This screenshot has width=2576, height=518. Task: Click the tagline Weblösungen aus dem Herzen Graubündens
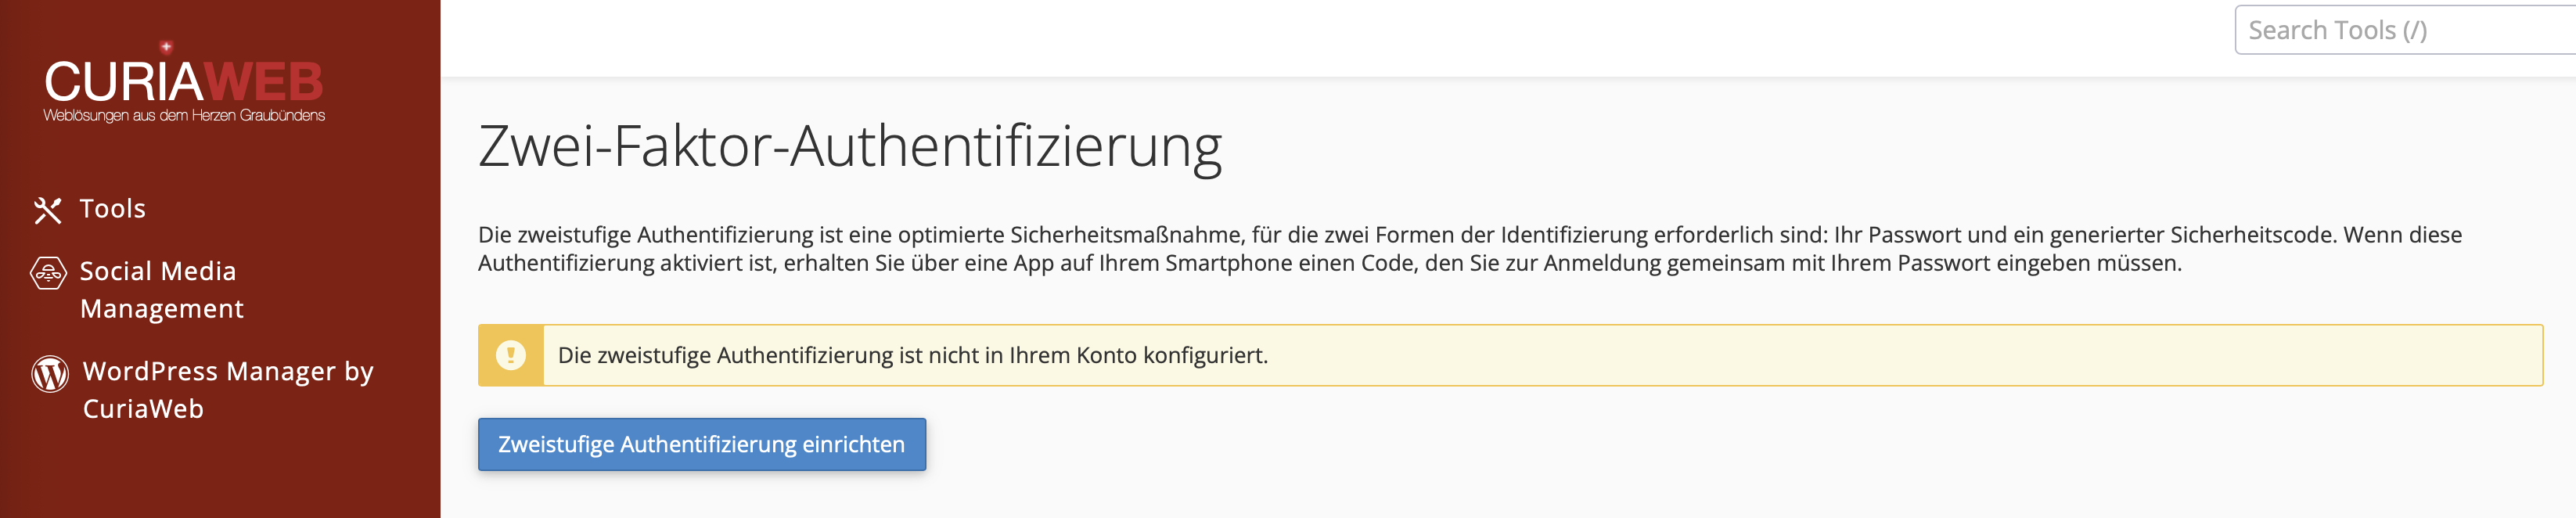coord(184,115)
